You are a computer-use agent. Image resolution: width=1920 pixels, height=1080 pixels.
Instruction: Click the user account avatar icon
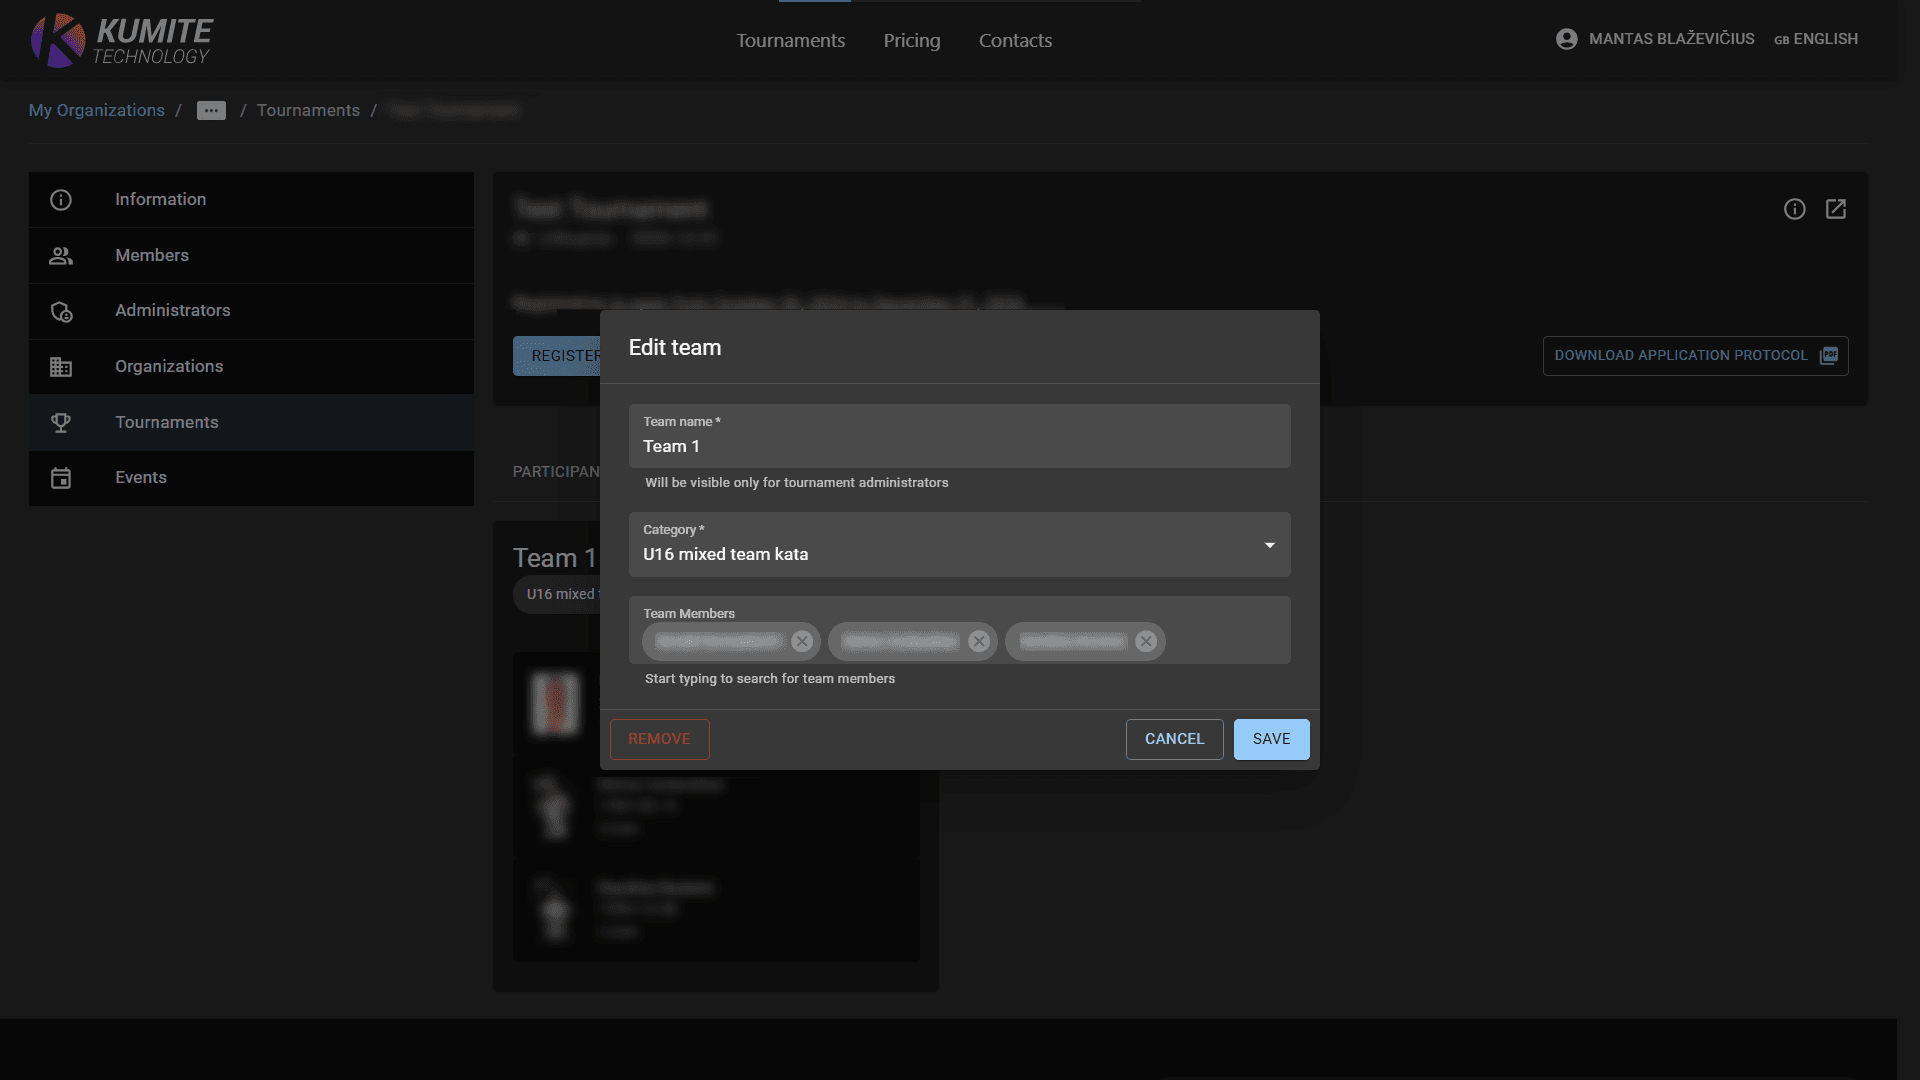1566,39
